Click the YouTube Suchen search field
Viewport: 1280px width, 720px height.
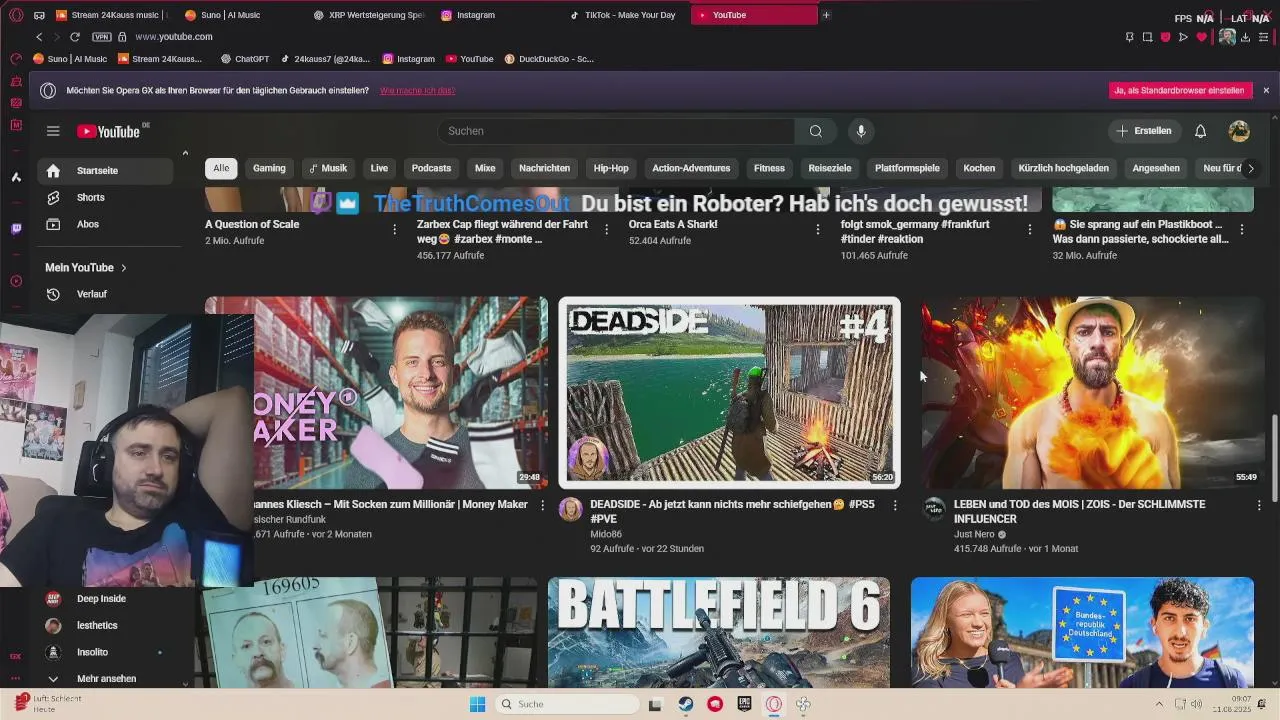click(x=616, y=131)
